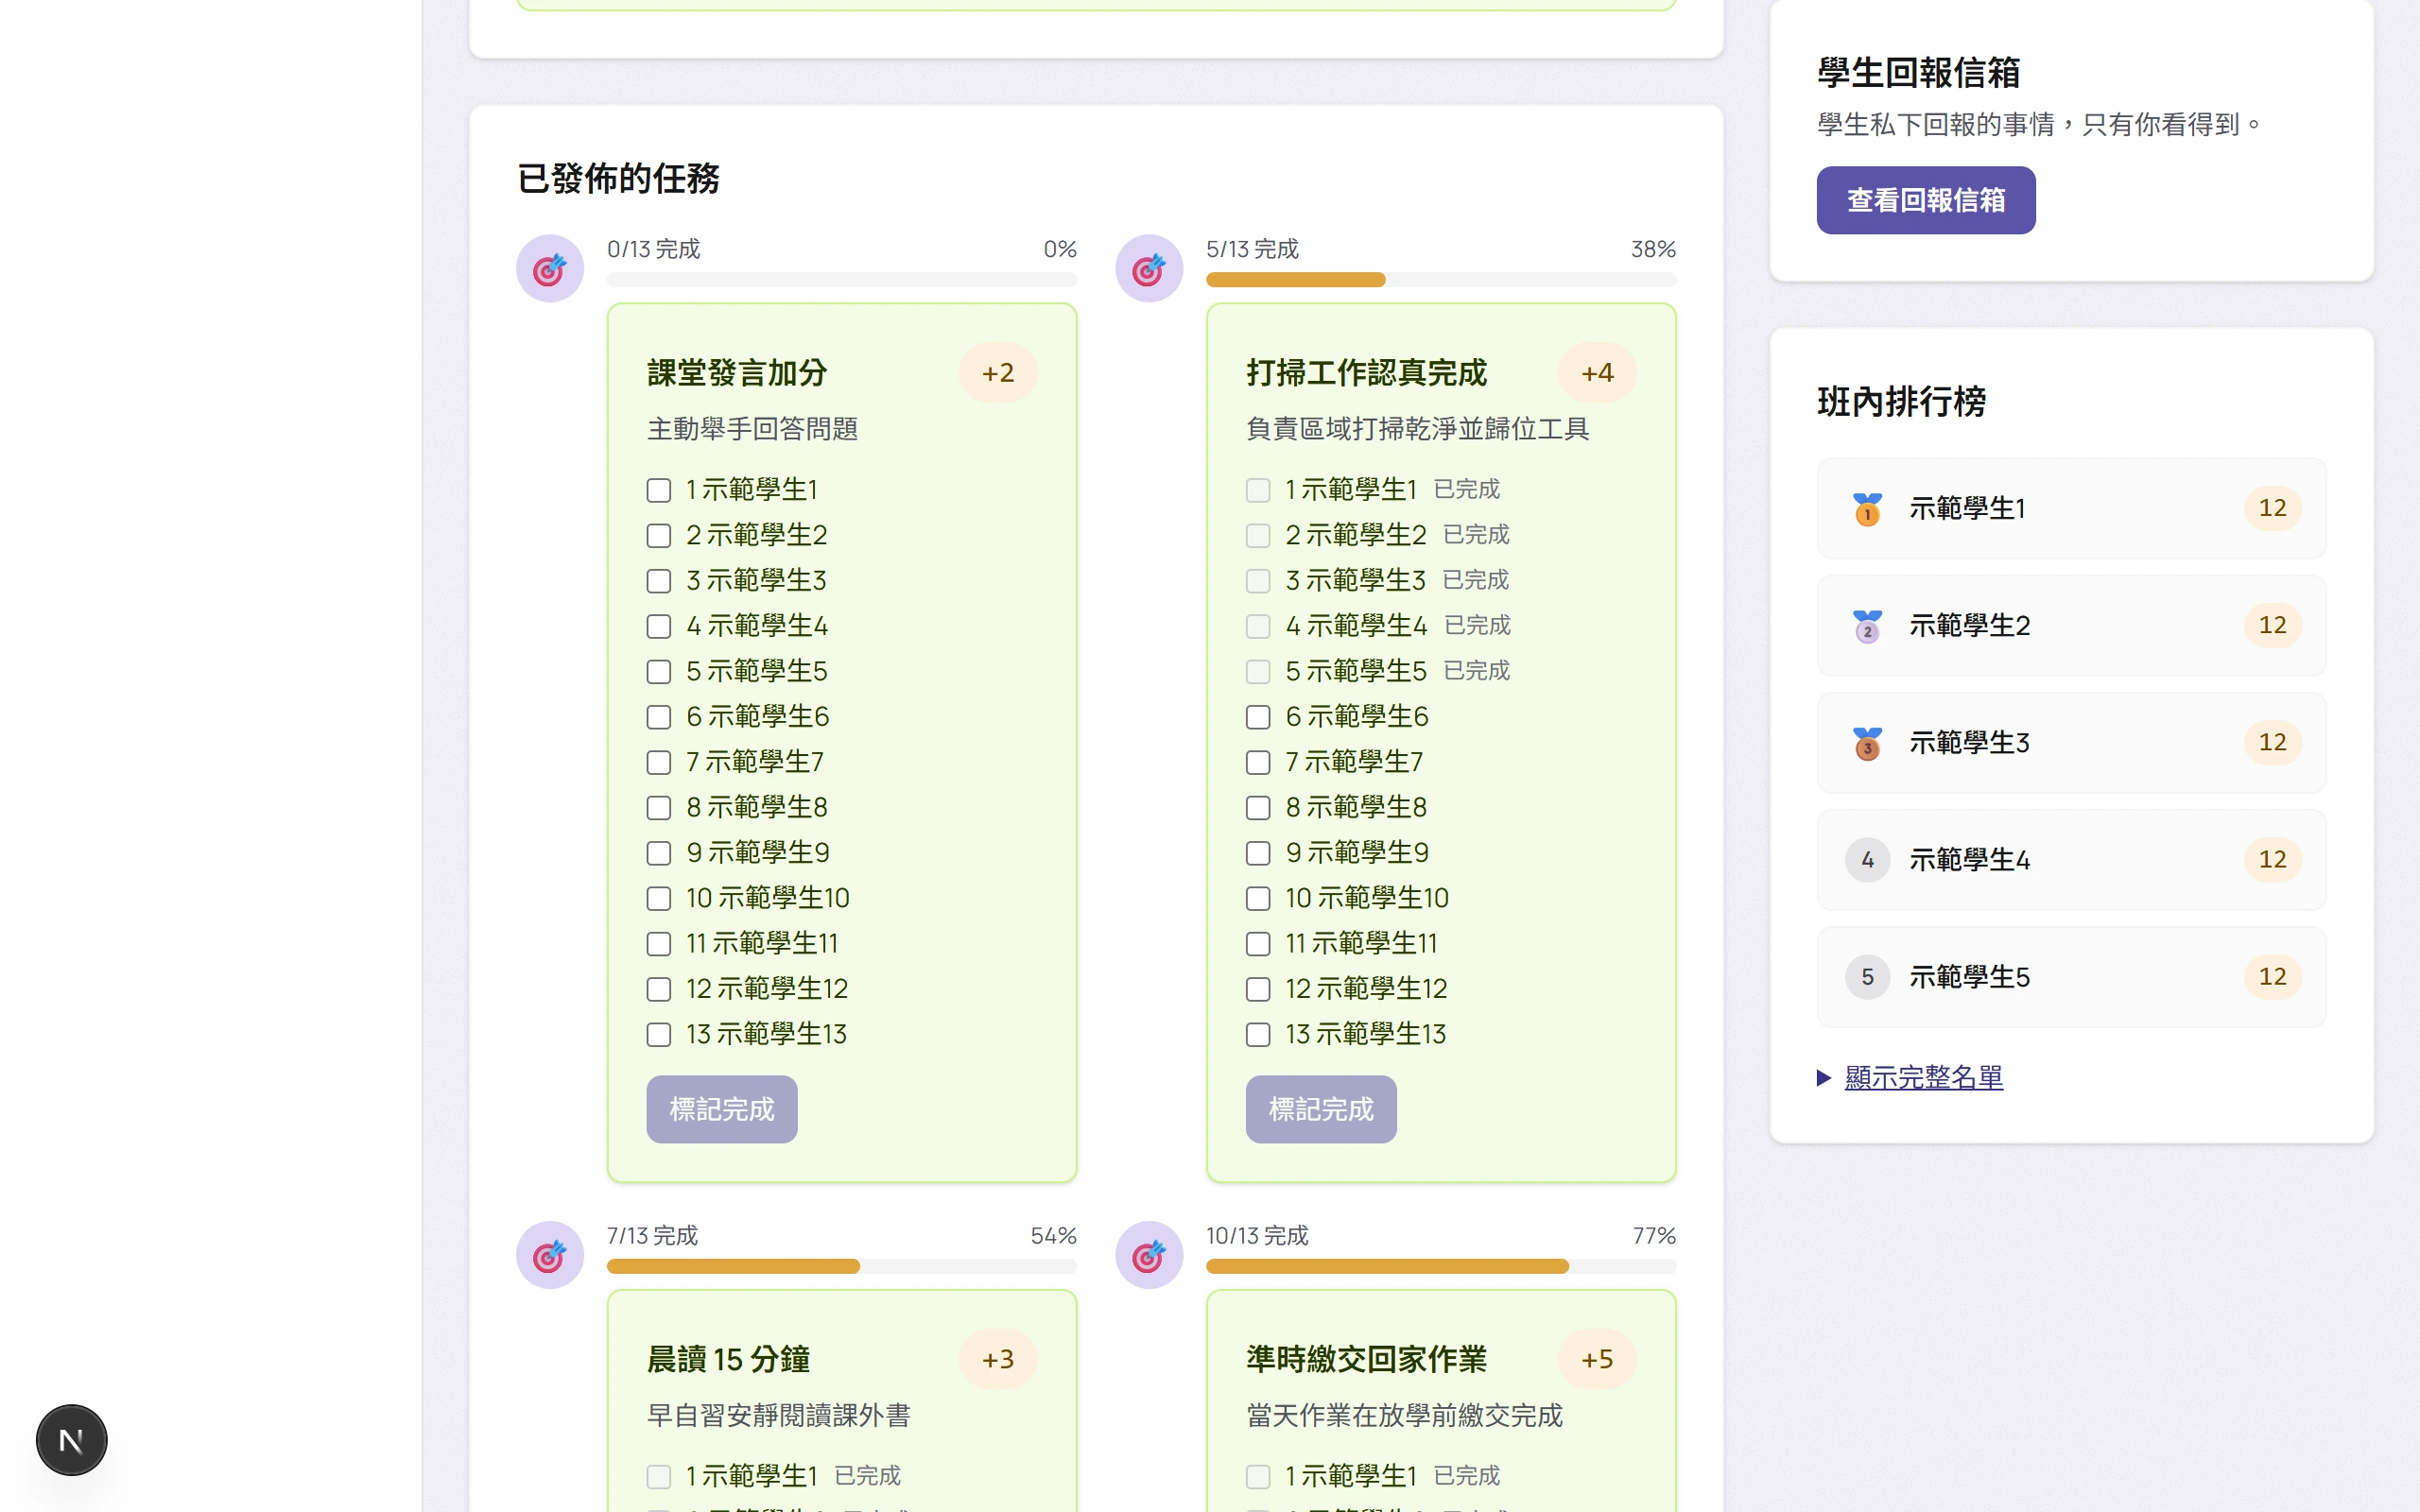The image size is (2420, 1512).
Task: Click +4 points badge on 打掃工作認真完成
Action: click(x=1597, y=373)
